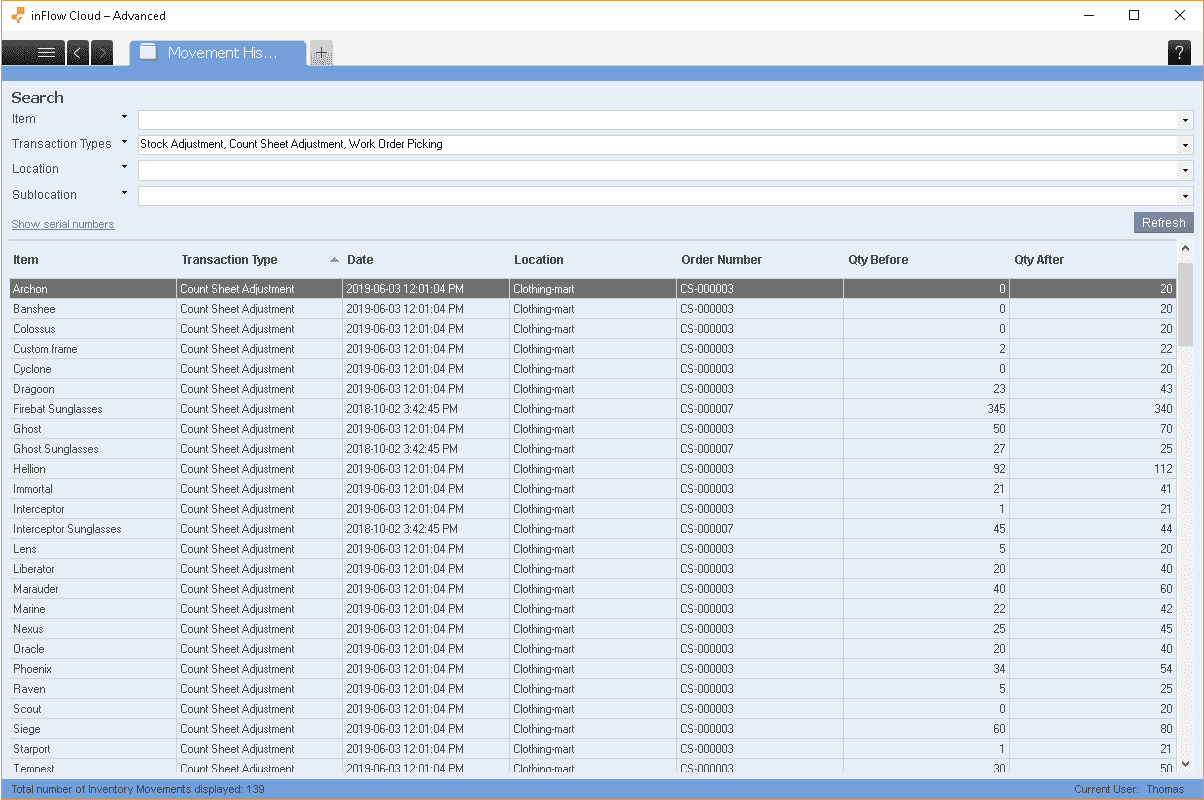Switch to the Movement History tab
The image size is (1204, 800).
[218, 53]
